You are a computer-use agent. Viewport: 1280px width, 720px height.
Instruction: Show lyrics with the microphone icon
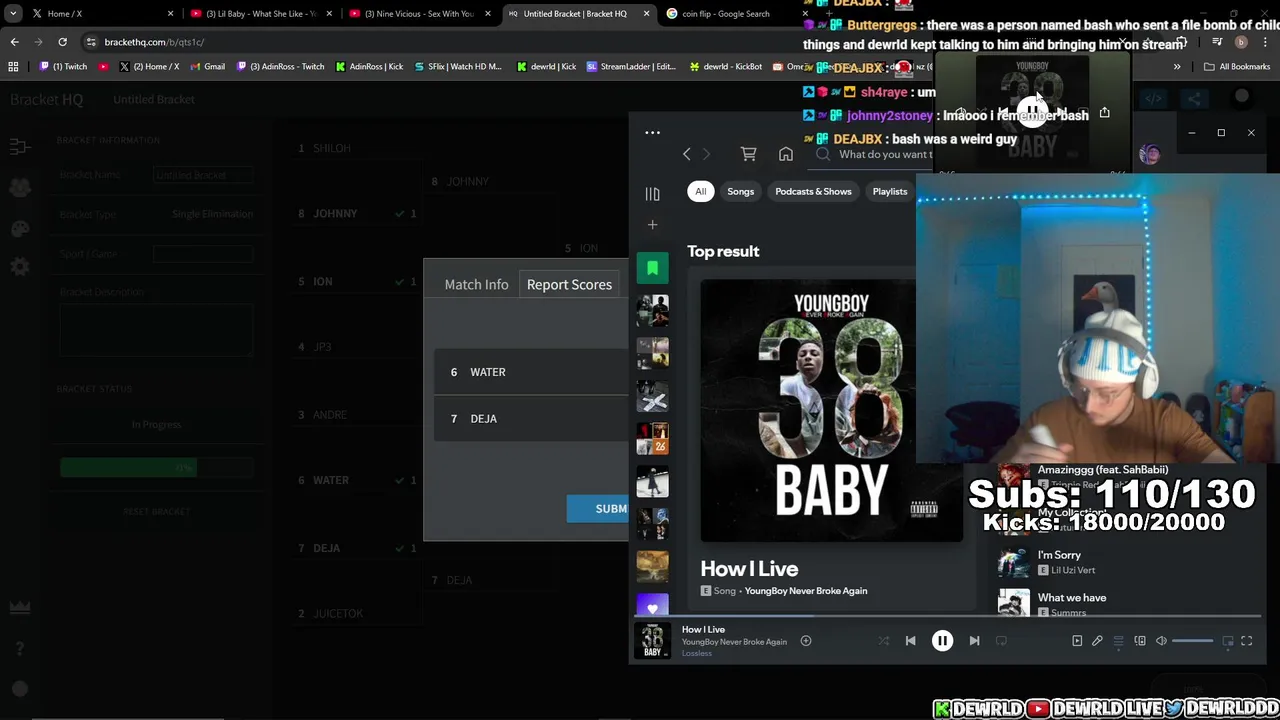tap(1097, 641)
